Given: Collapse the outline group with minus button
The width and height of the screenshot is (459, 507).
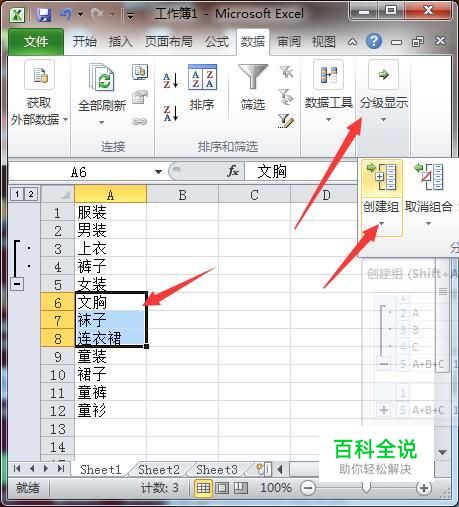Looking at the screenshot, I should (x=17, y=284).
